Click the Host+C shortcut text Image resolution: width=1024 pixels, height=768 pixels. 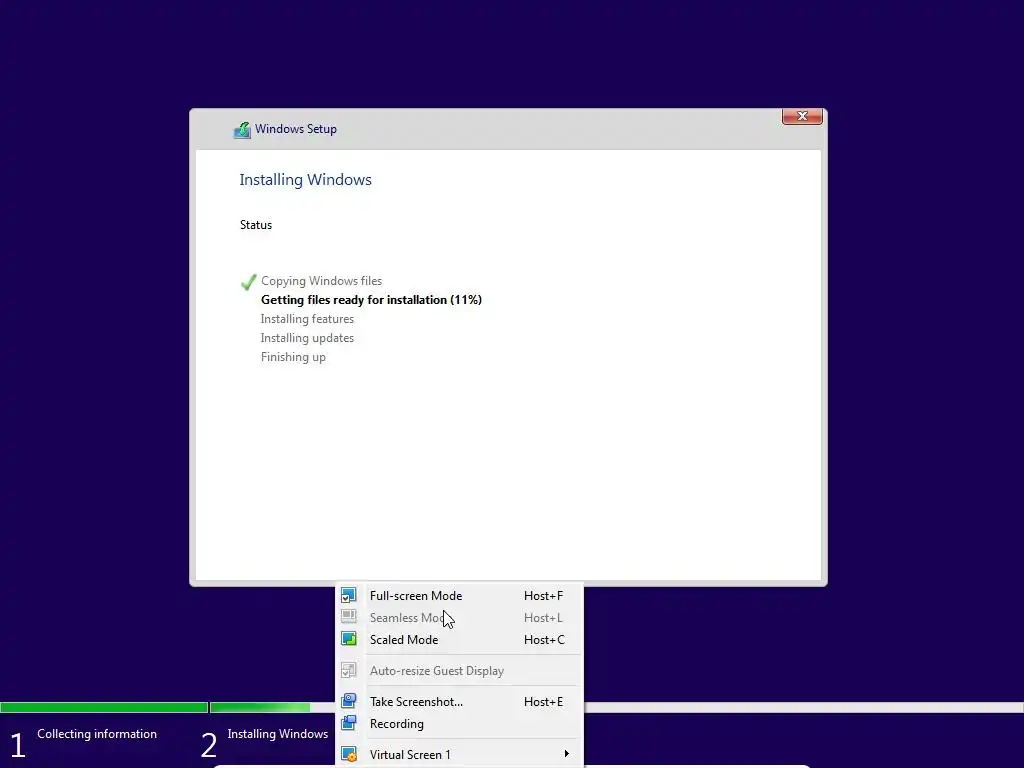tap(544, 640)
